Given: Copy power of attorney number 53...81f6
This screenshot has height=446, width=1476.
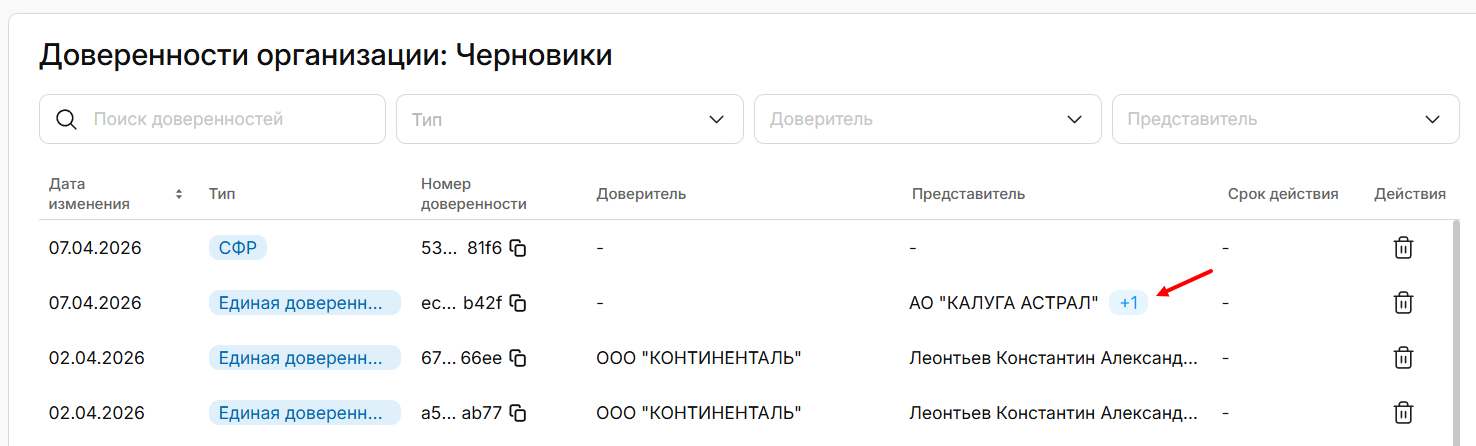Looking at the screenshot, I should pyautogui.click(x=518, y=248).
